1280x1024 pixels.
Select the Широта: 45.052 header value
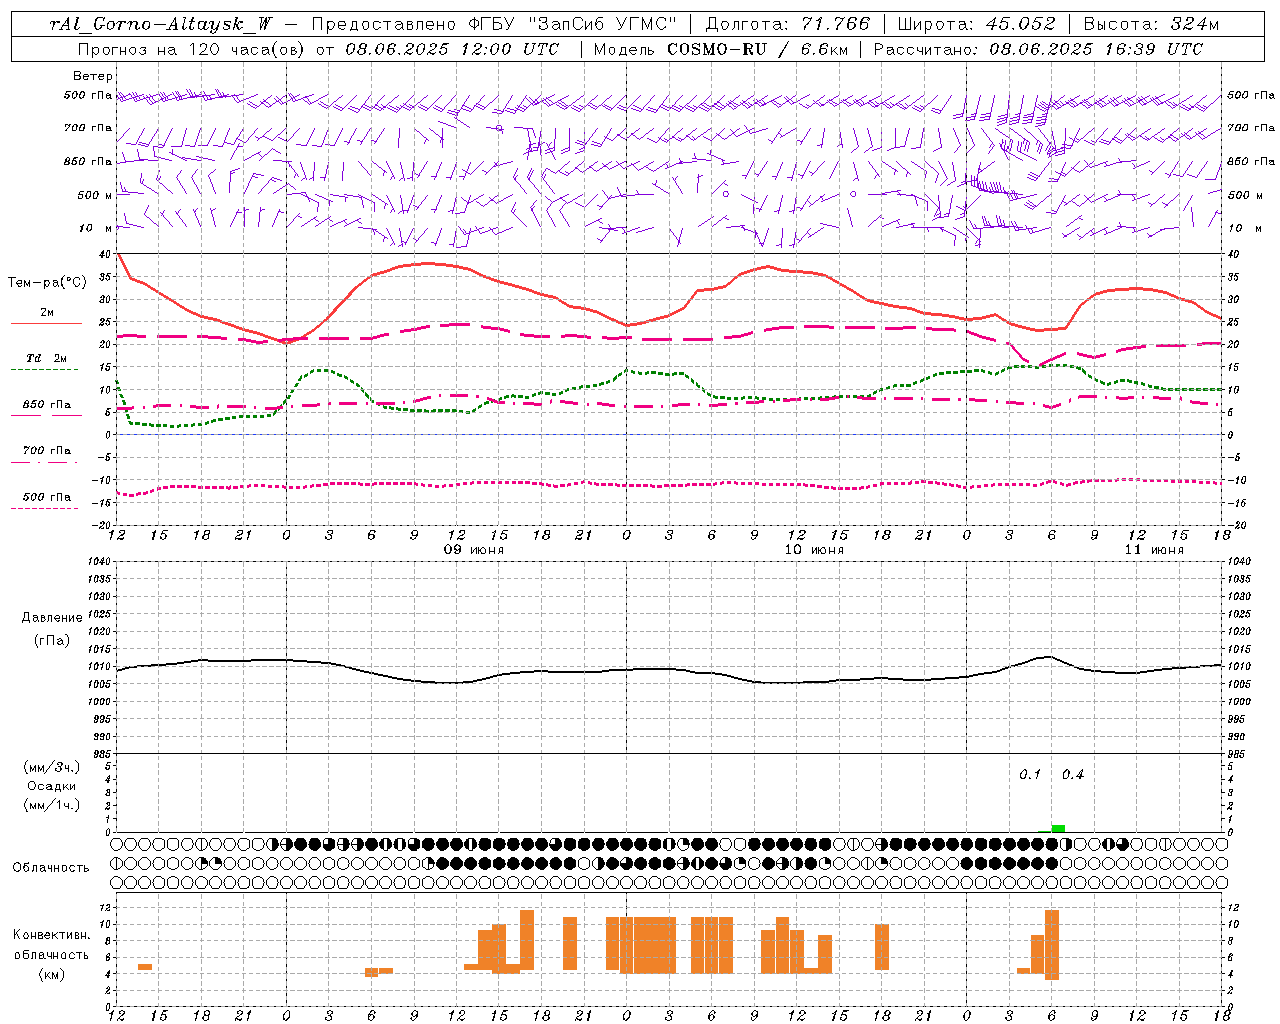(976, 24)
